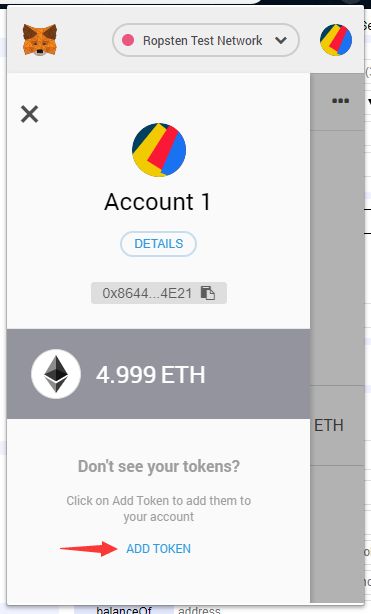The image size is (371, 614).
Task: Click the ETH label in background panel
Action: point(329,426)
